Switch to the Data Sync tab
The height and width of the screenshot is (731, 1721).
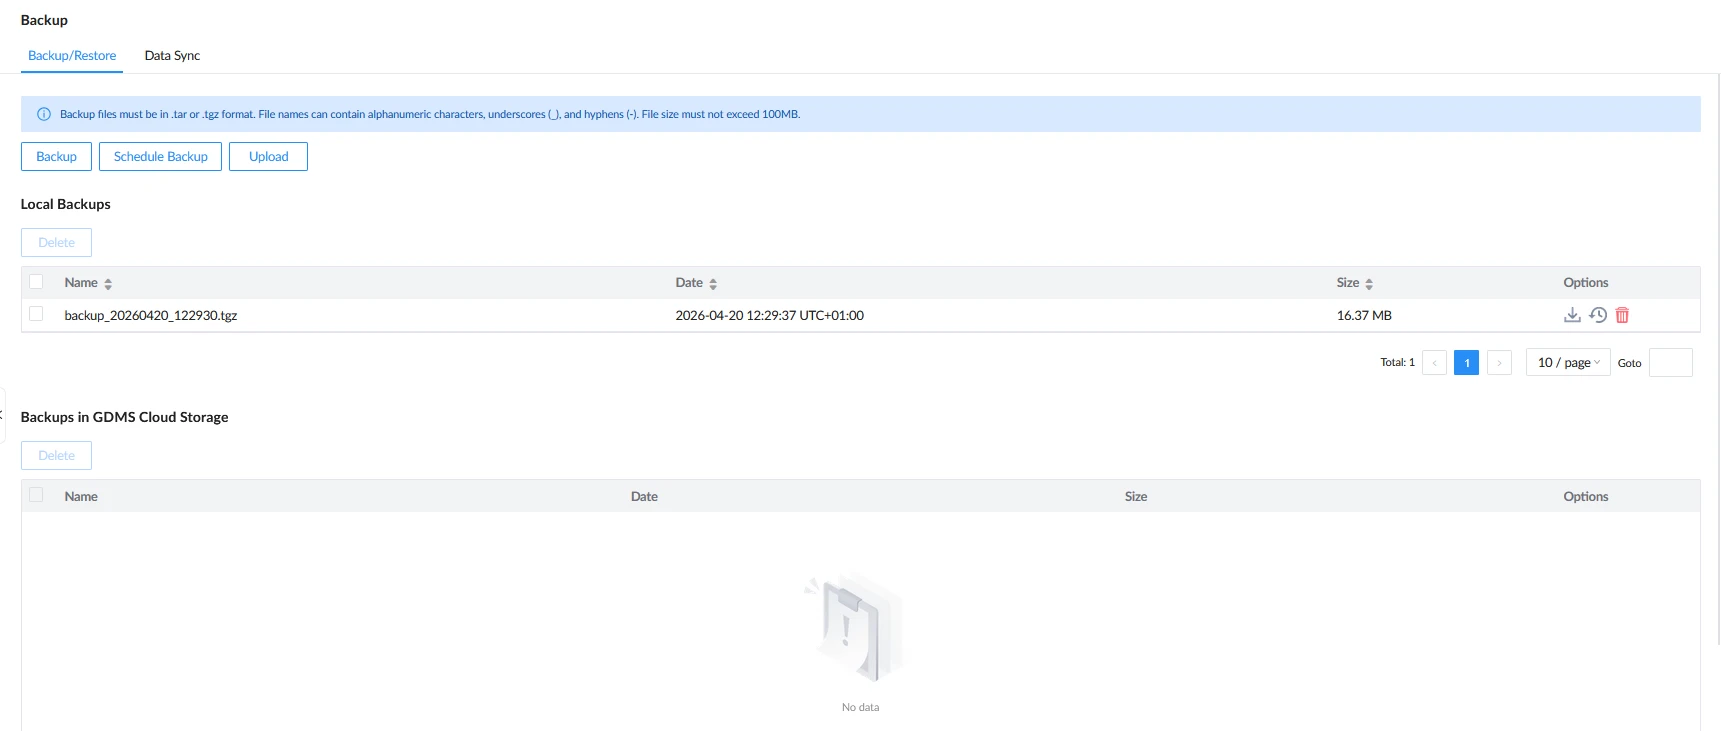point(172,56)
